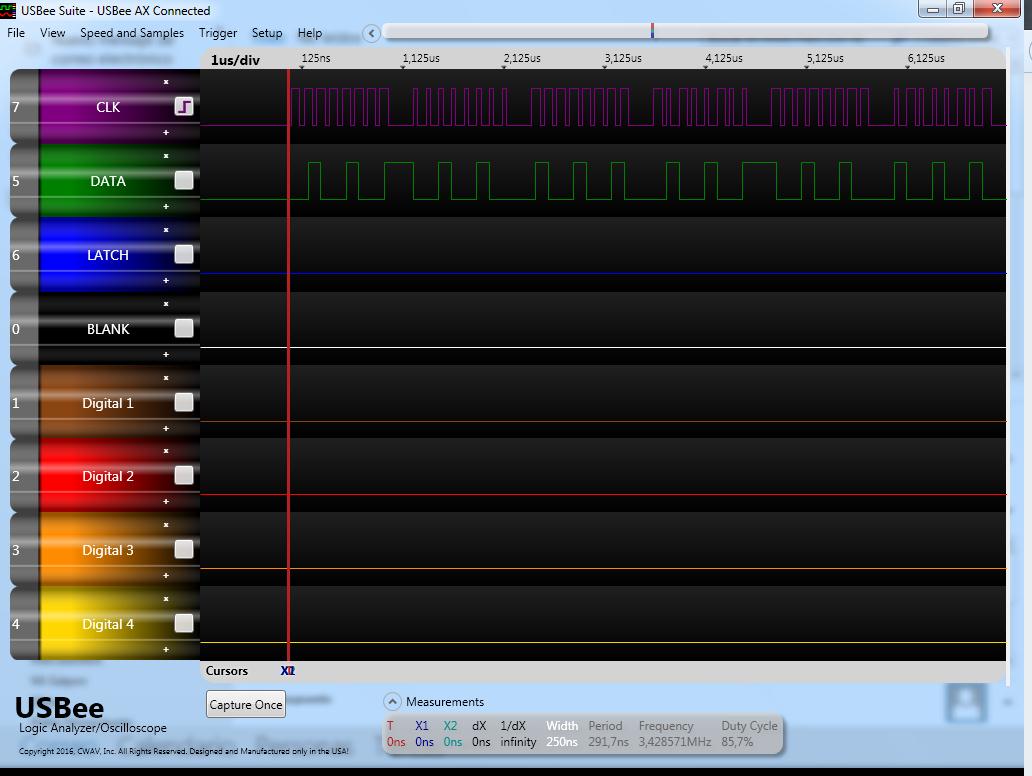Viewport: 1032px width, 776px height.
Task: Open the Help menu
Action: (309, 33)
